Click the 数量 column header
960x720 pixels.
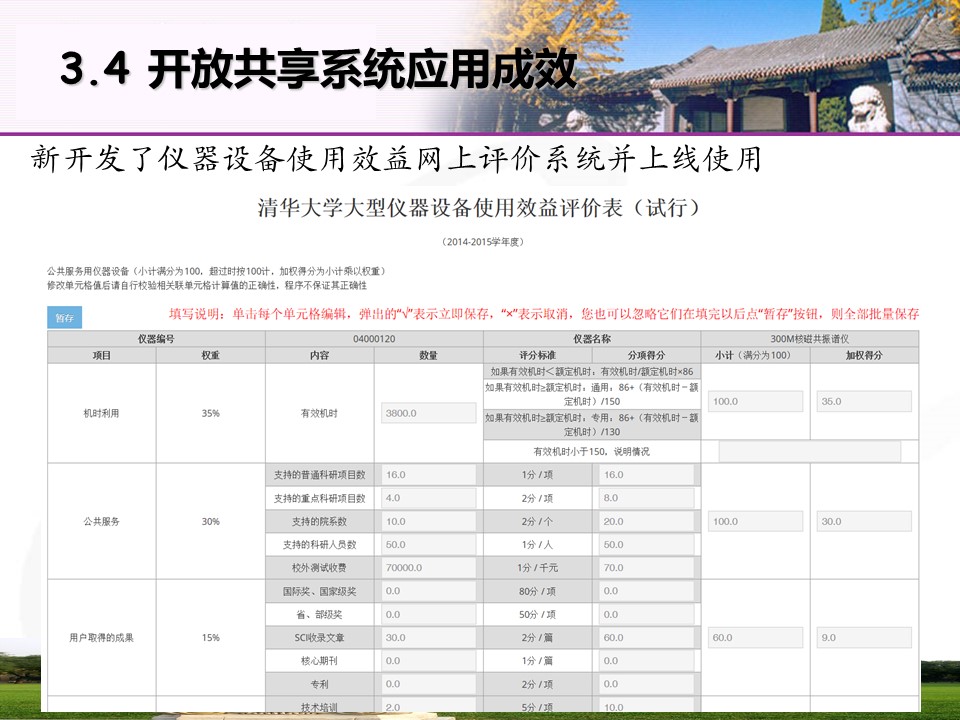[429, 355]
